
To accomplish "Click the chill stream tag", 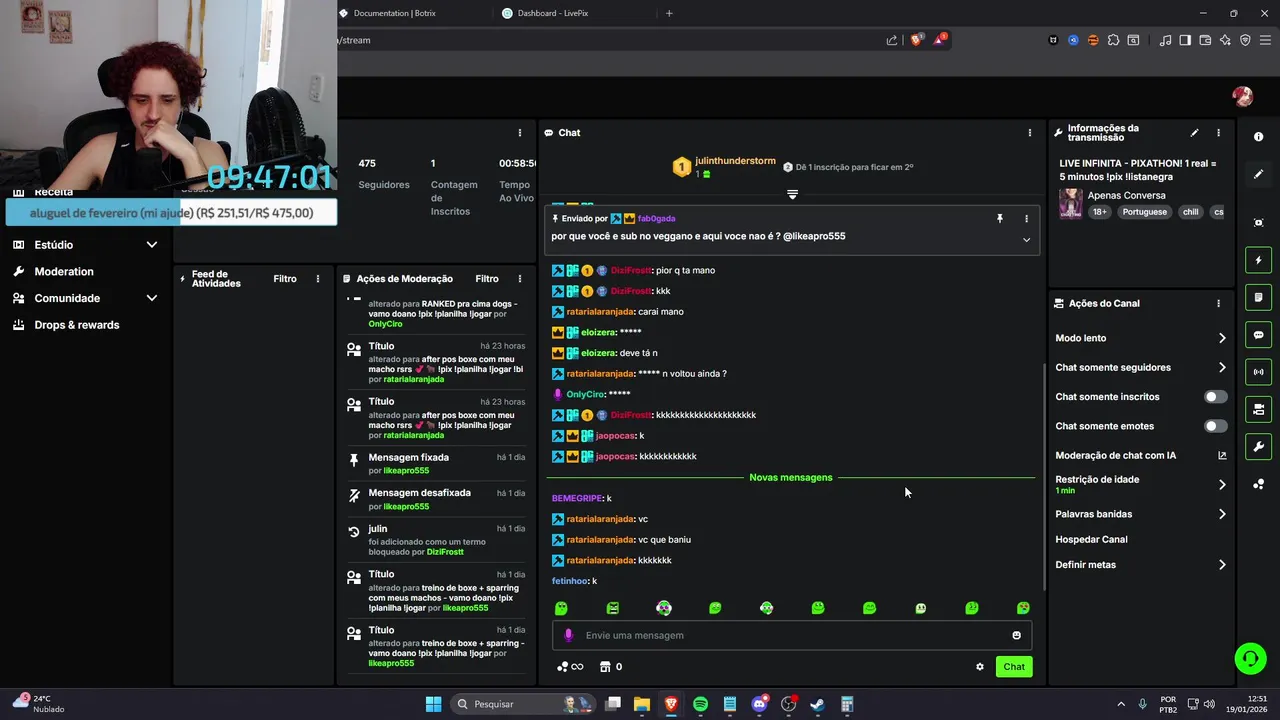I will tap(1190, 212).
